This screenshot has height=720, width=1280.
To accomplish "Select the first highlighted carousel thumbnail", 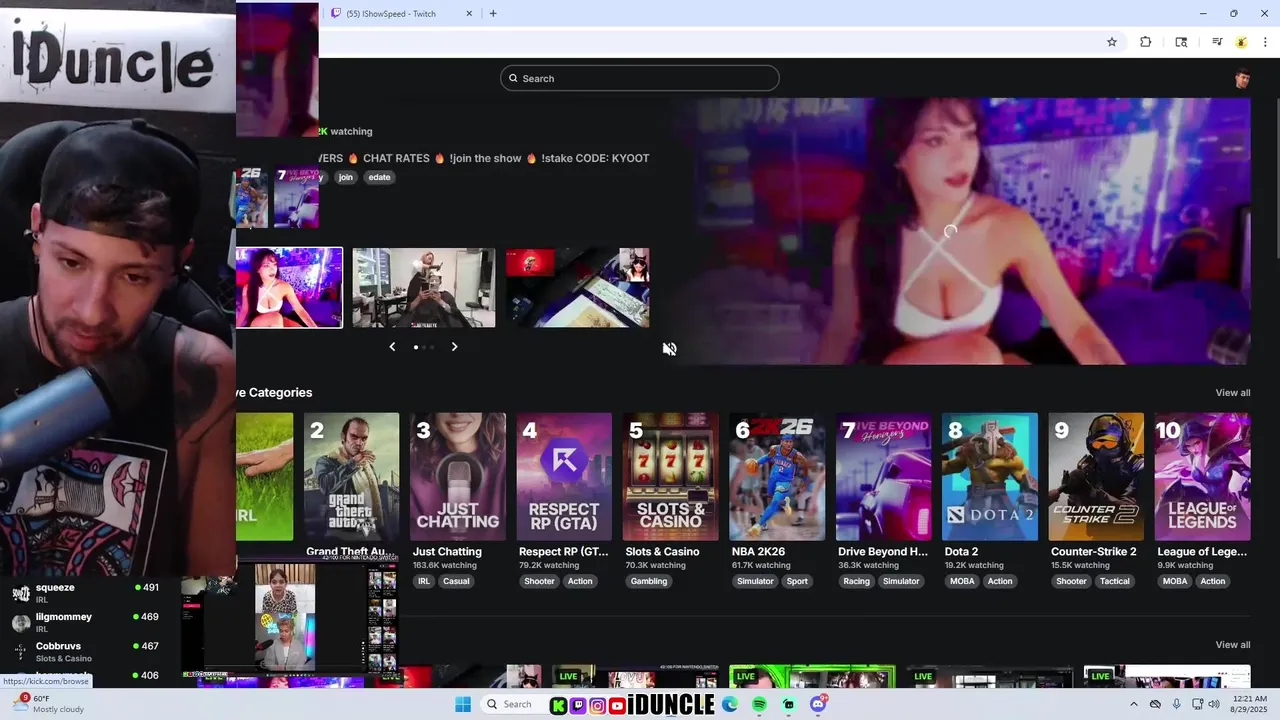I will [289, 287].
